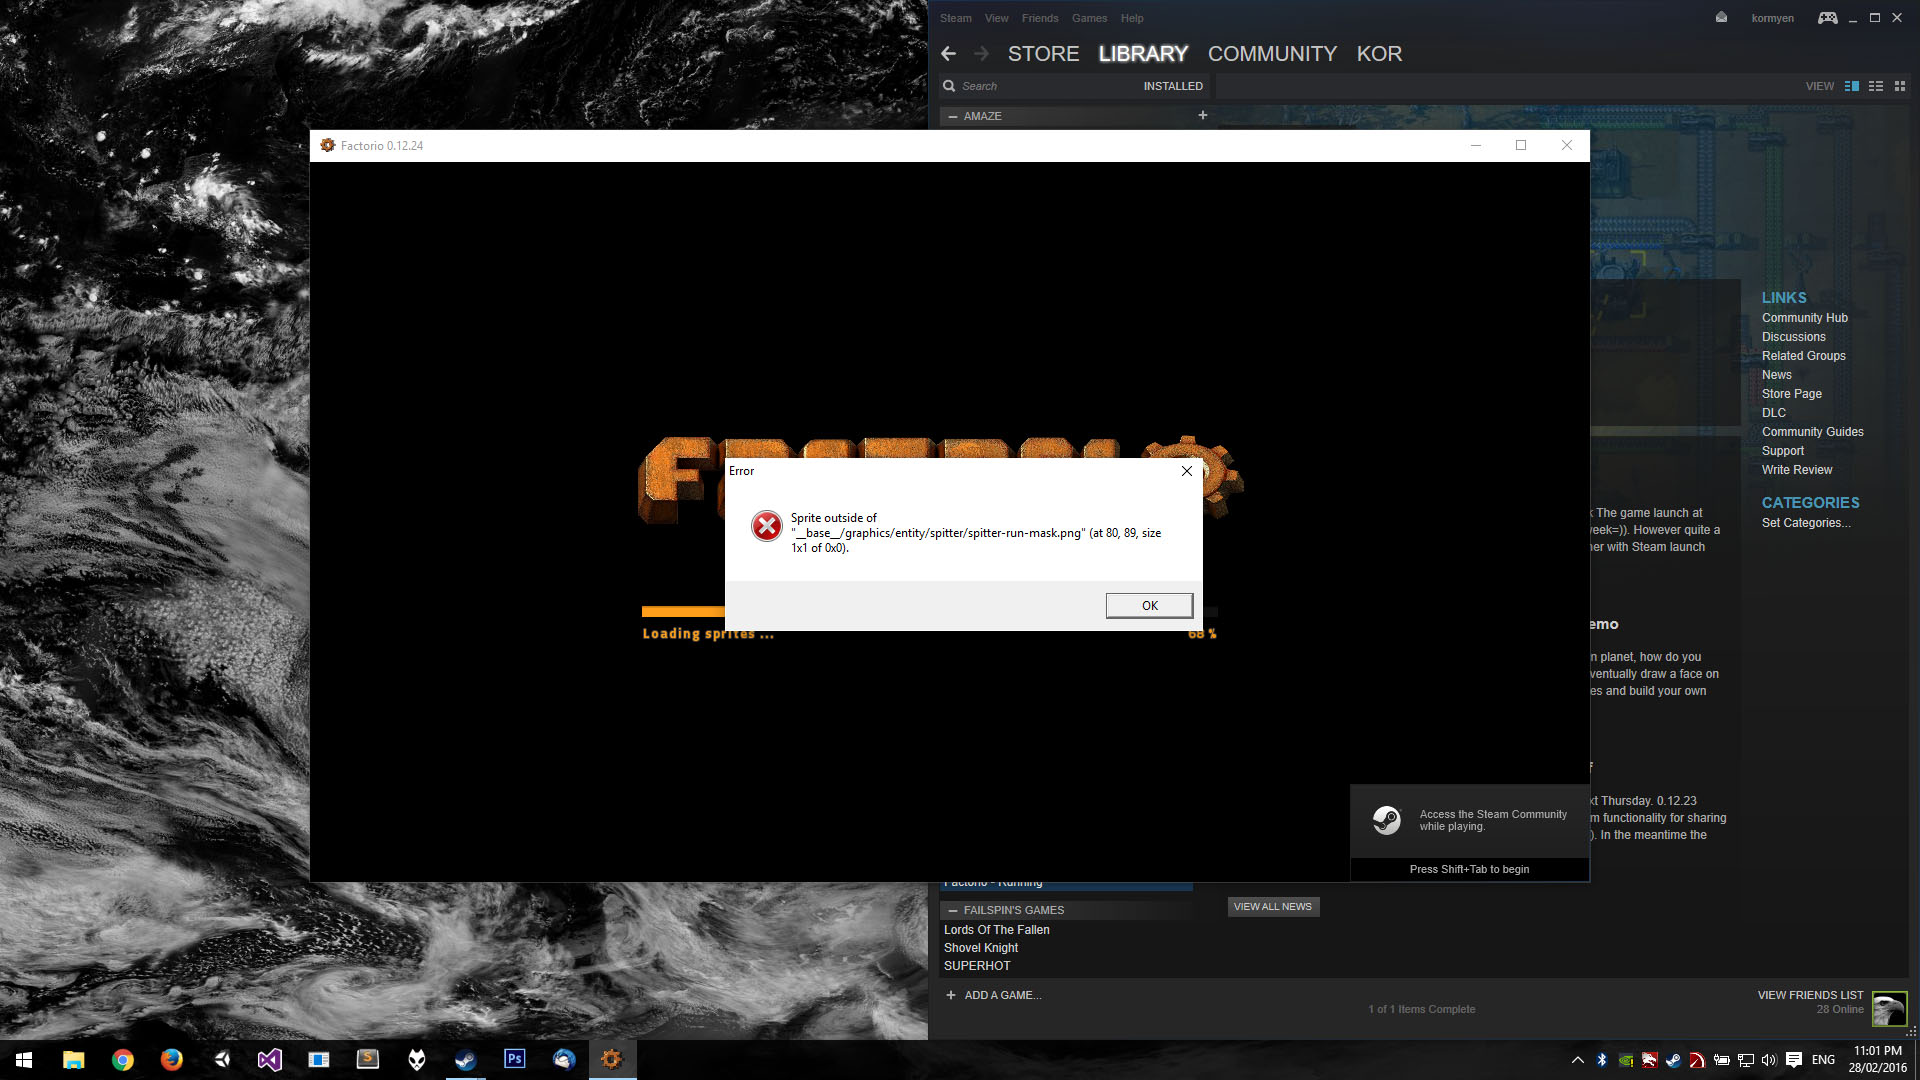Switch to the LIBRARY tab

pos(1143,54)
